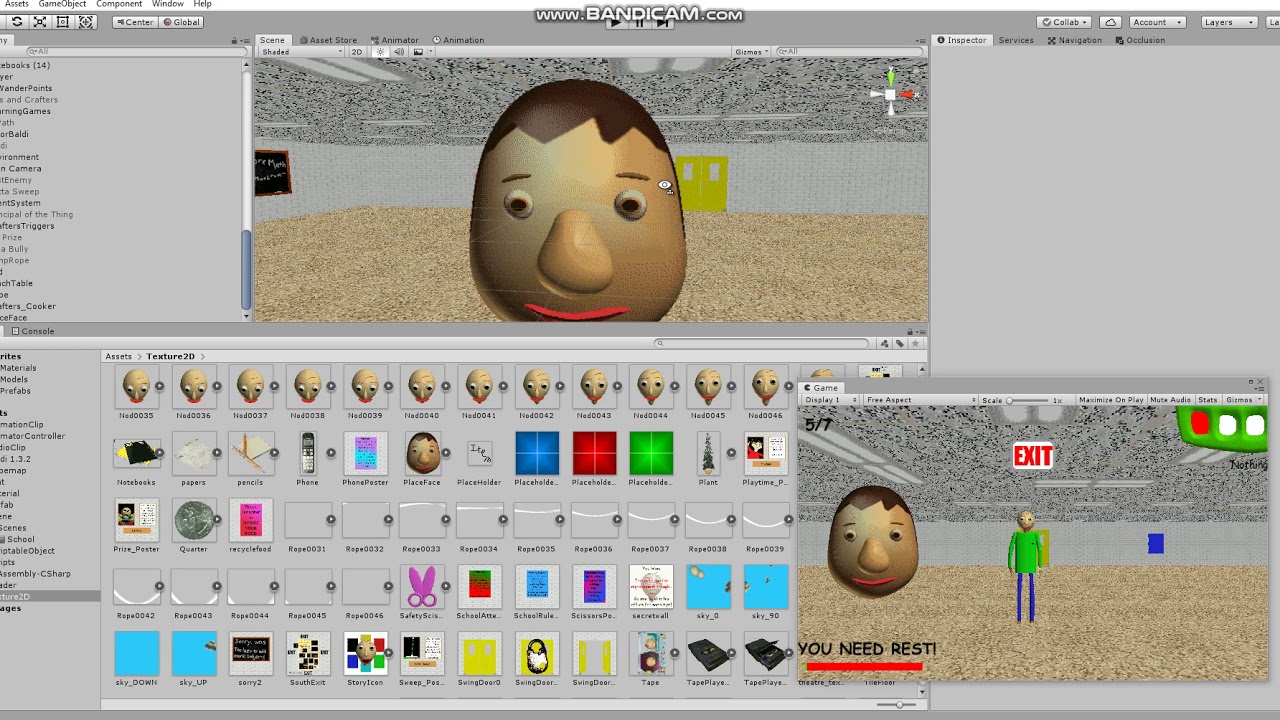Open scene Gizmos dropdown
1280x720 pixels.
coord(752,52)
